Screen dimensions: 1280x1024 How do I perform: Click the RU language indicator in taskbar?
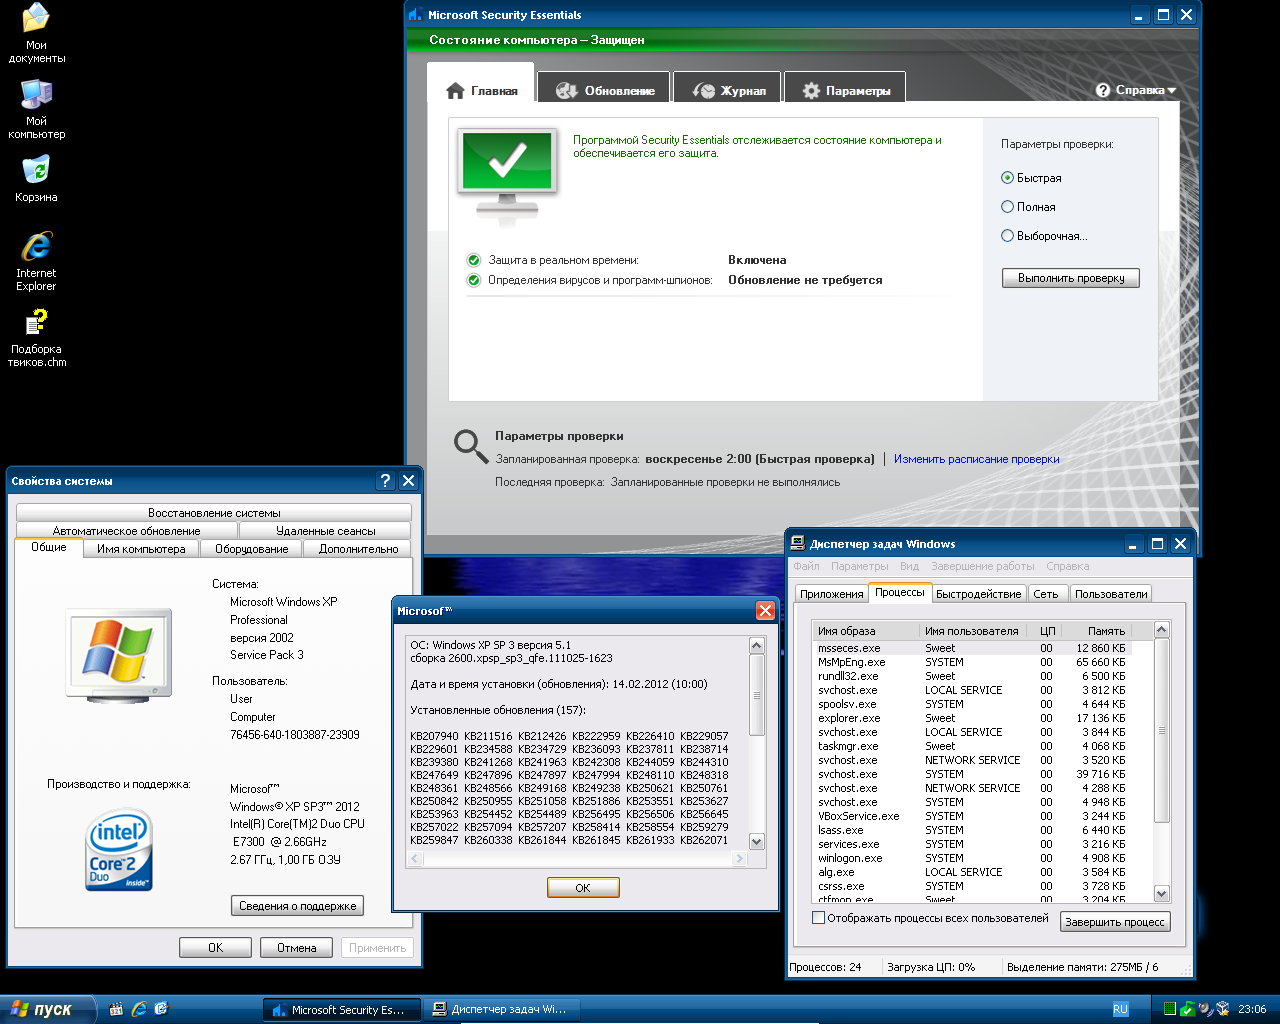tap(1120, 1009)
